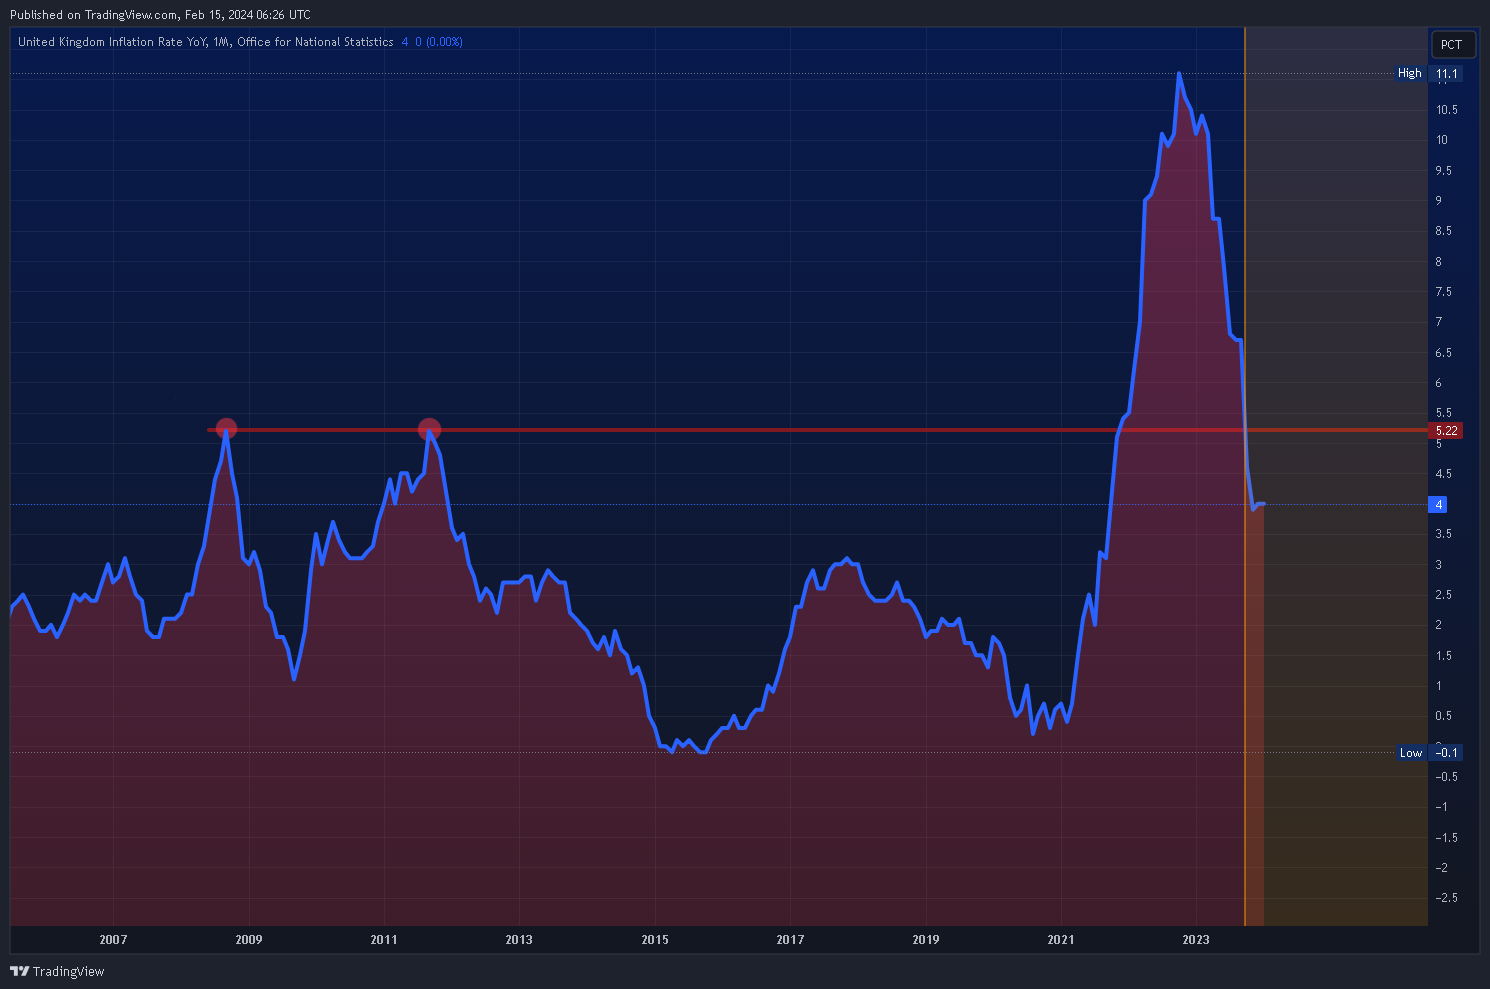The height and width of the screenshot is (989, 1490).
Task: Click the Low -0.1 price label
Action: pos(1429,752)
